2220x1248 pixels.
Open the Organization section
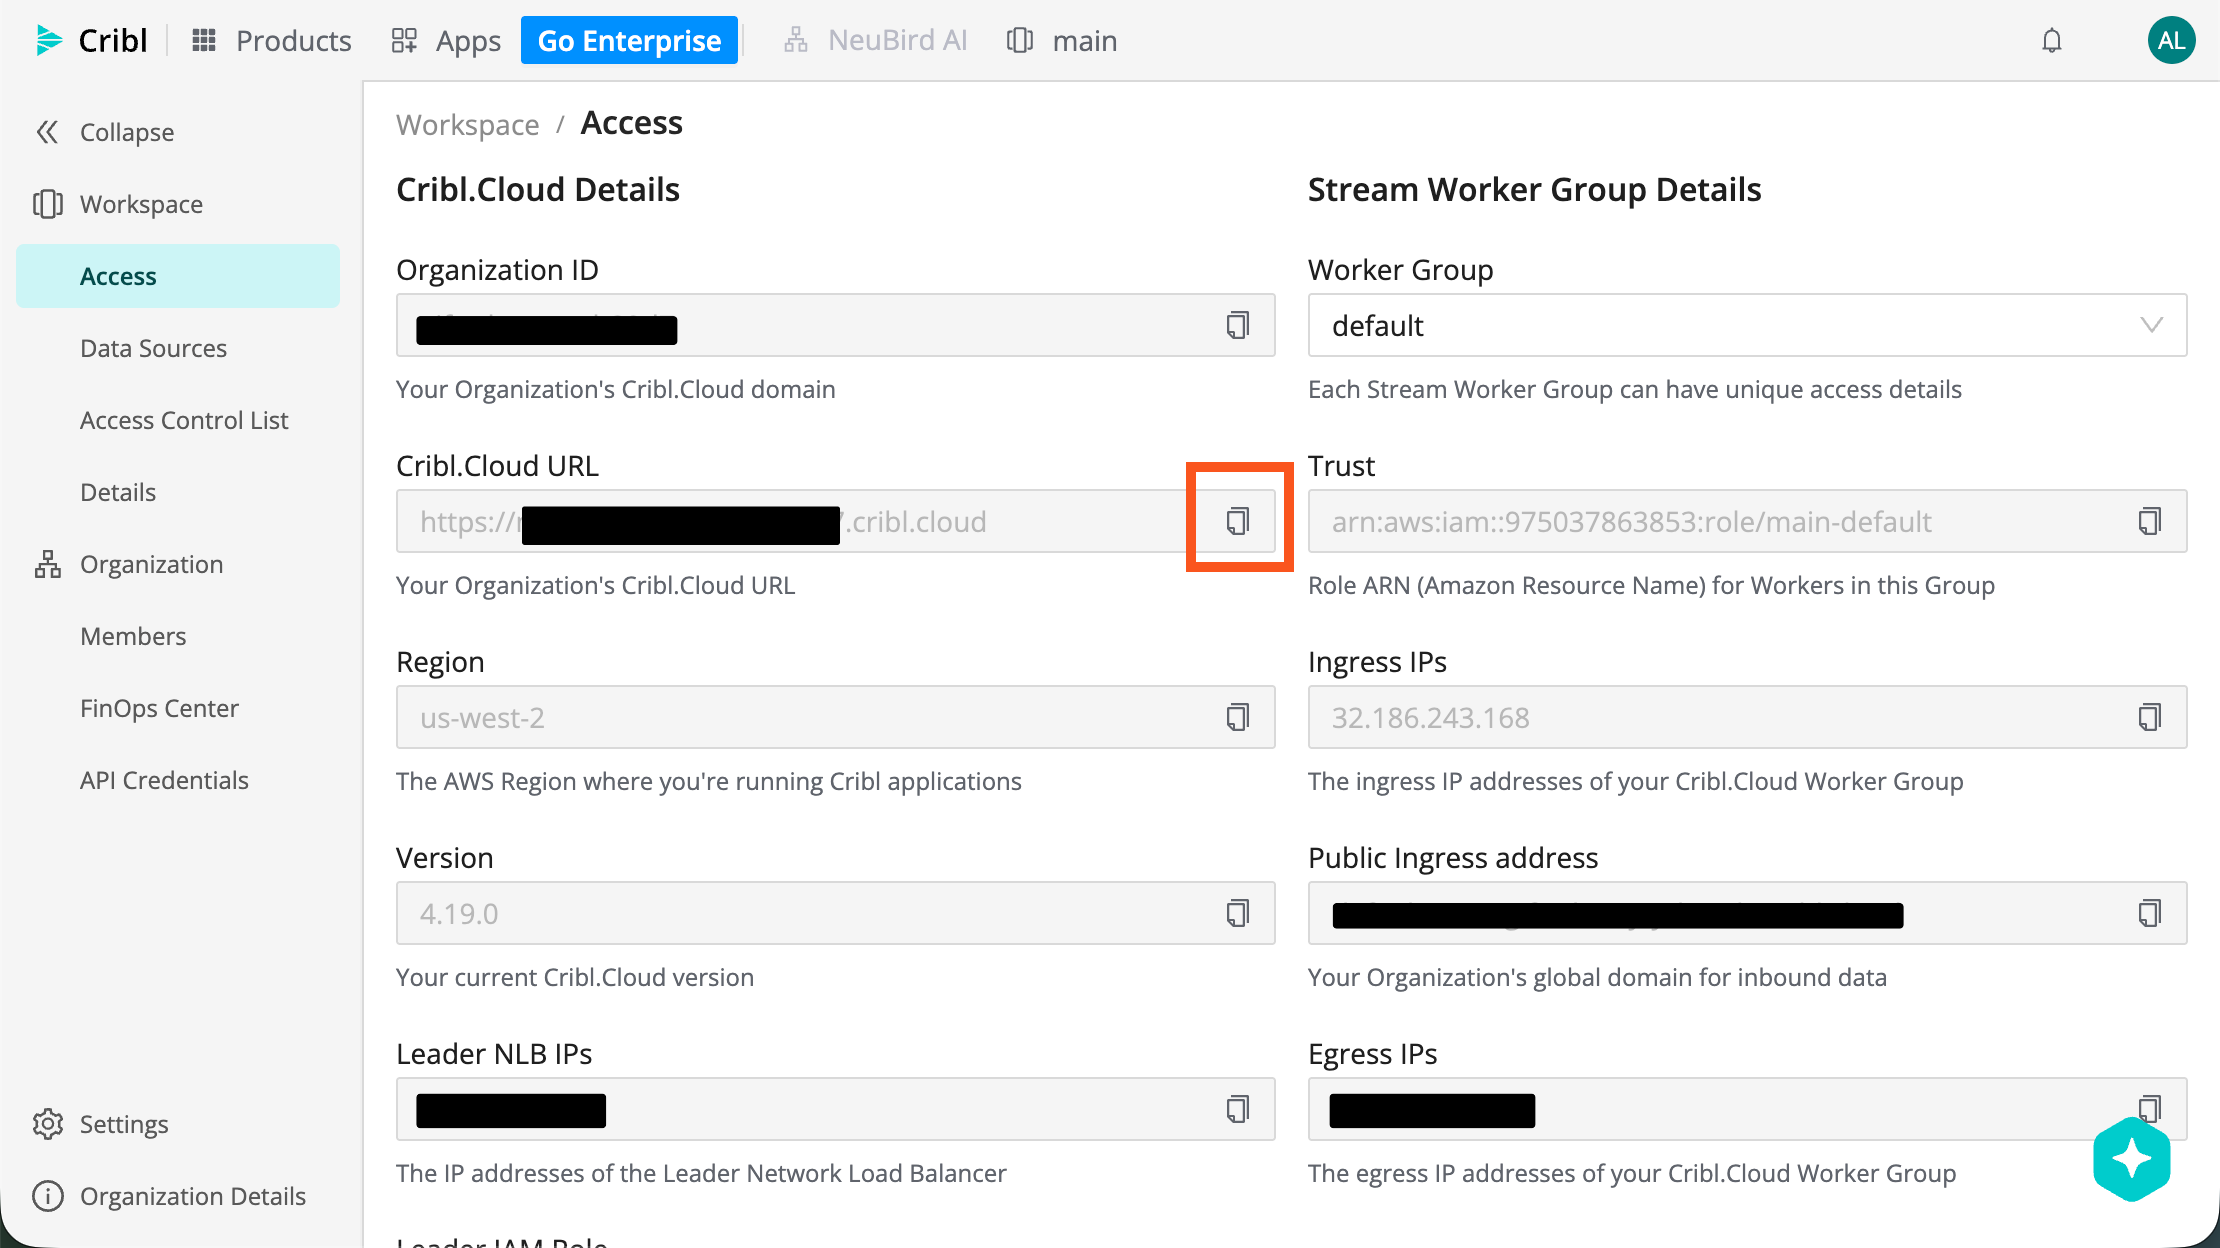(128, 564)
